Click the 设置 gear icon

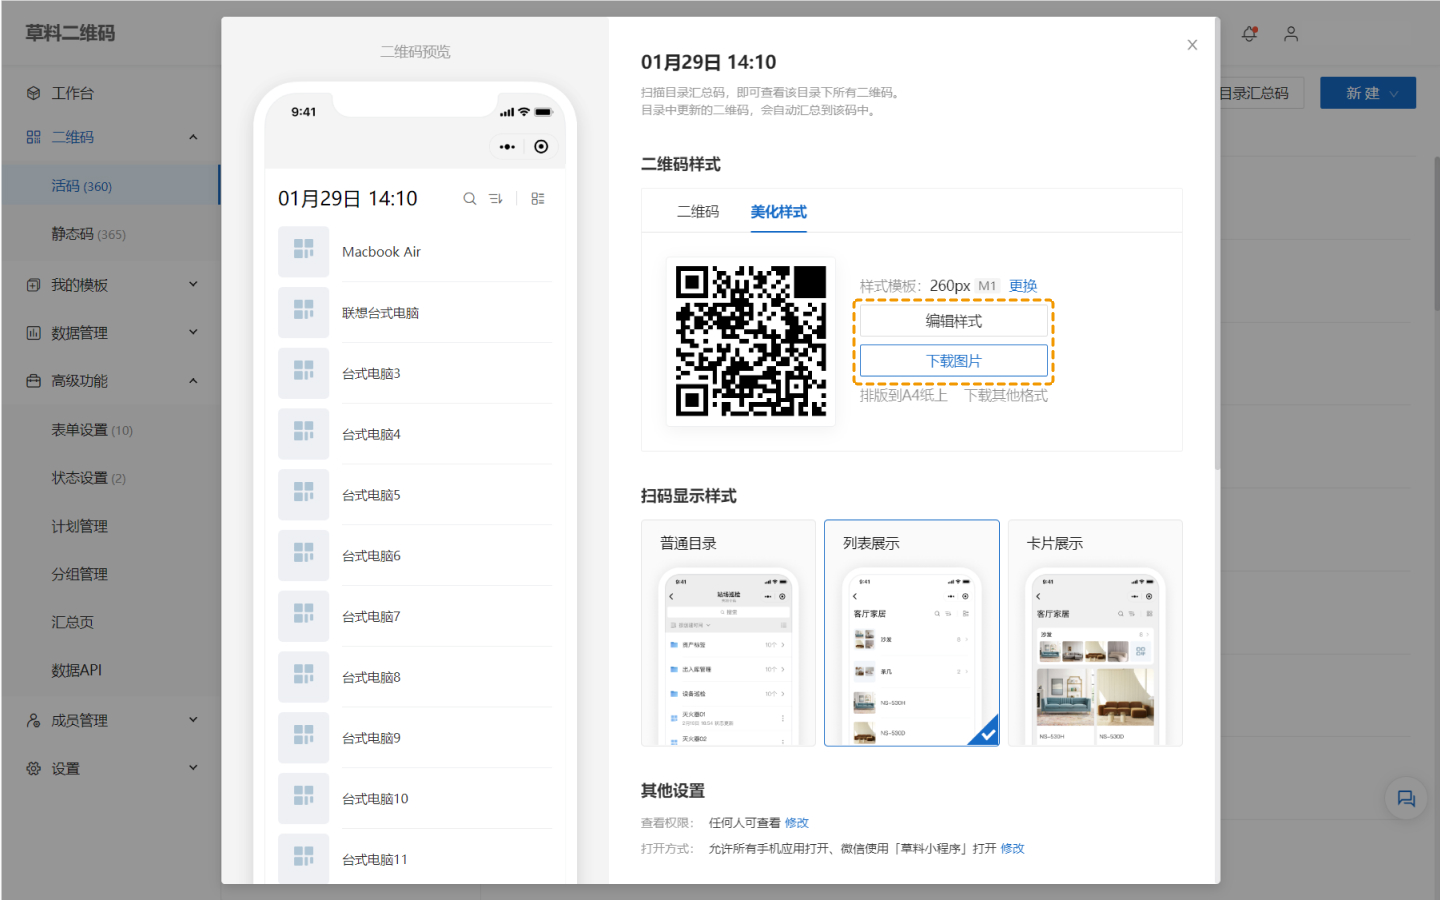point(34,768)
